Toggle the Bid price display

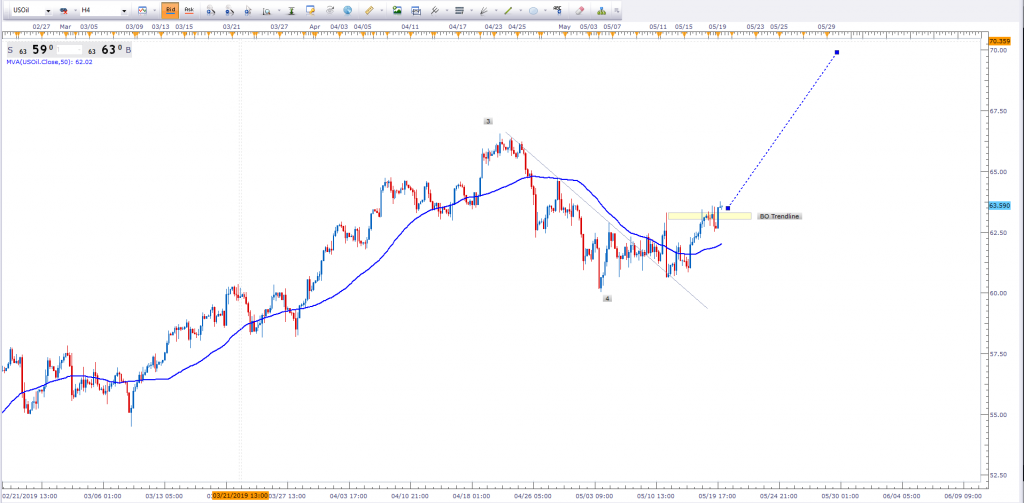[x=170, y=9]
